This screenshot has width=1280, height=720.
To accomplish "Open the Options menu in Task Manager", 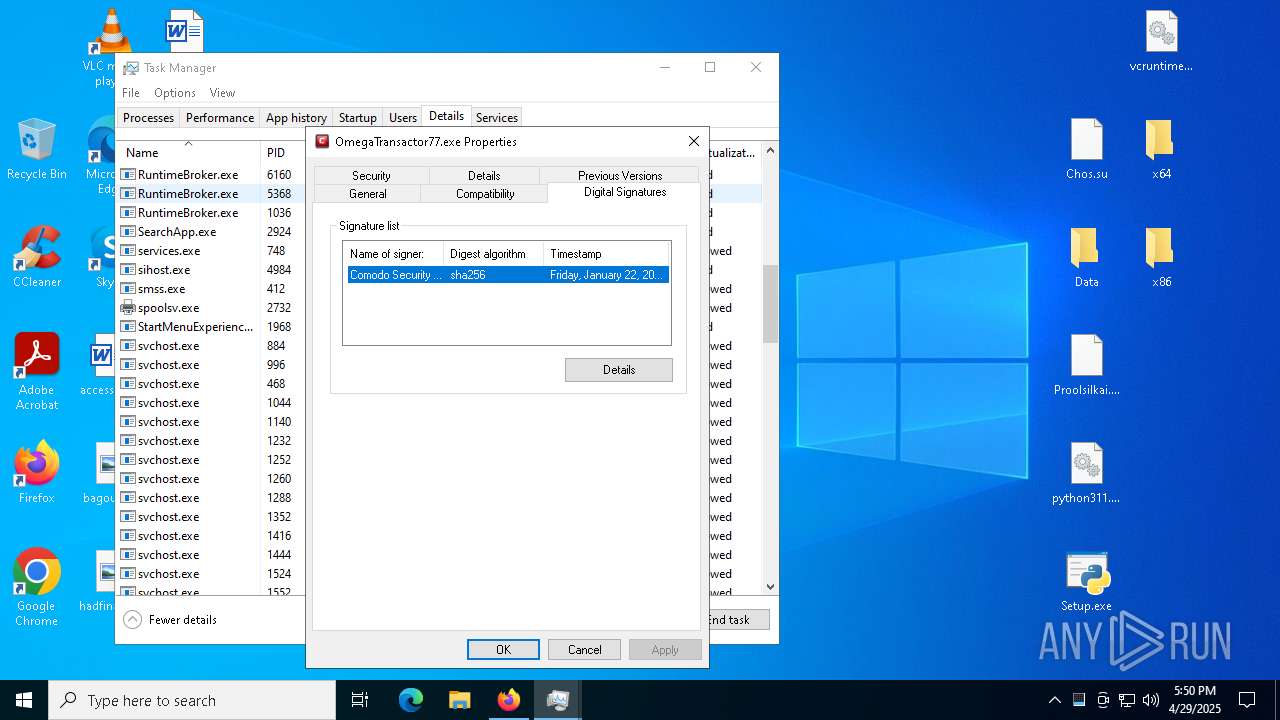I will (x=175, y=92).
